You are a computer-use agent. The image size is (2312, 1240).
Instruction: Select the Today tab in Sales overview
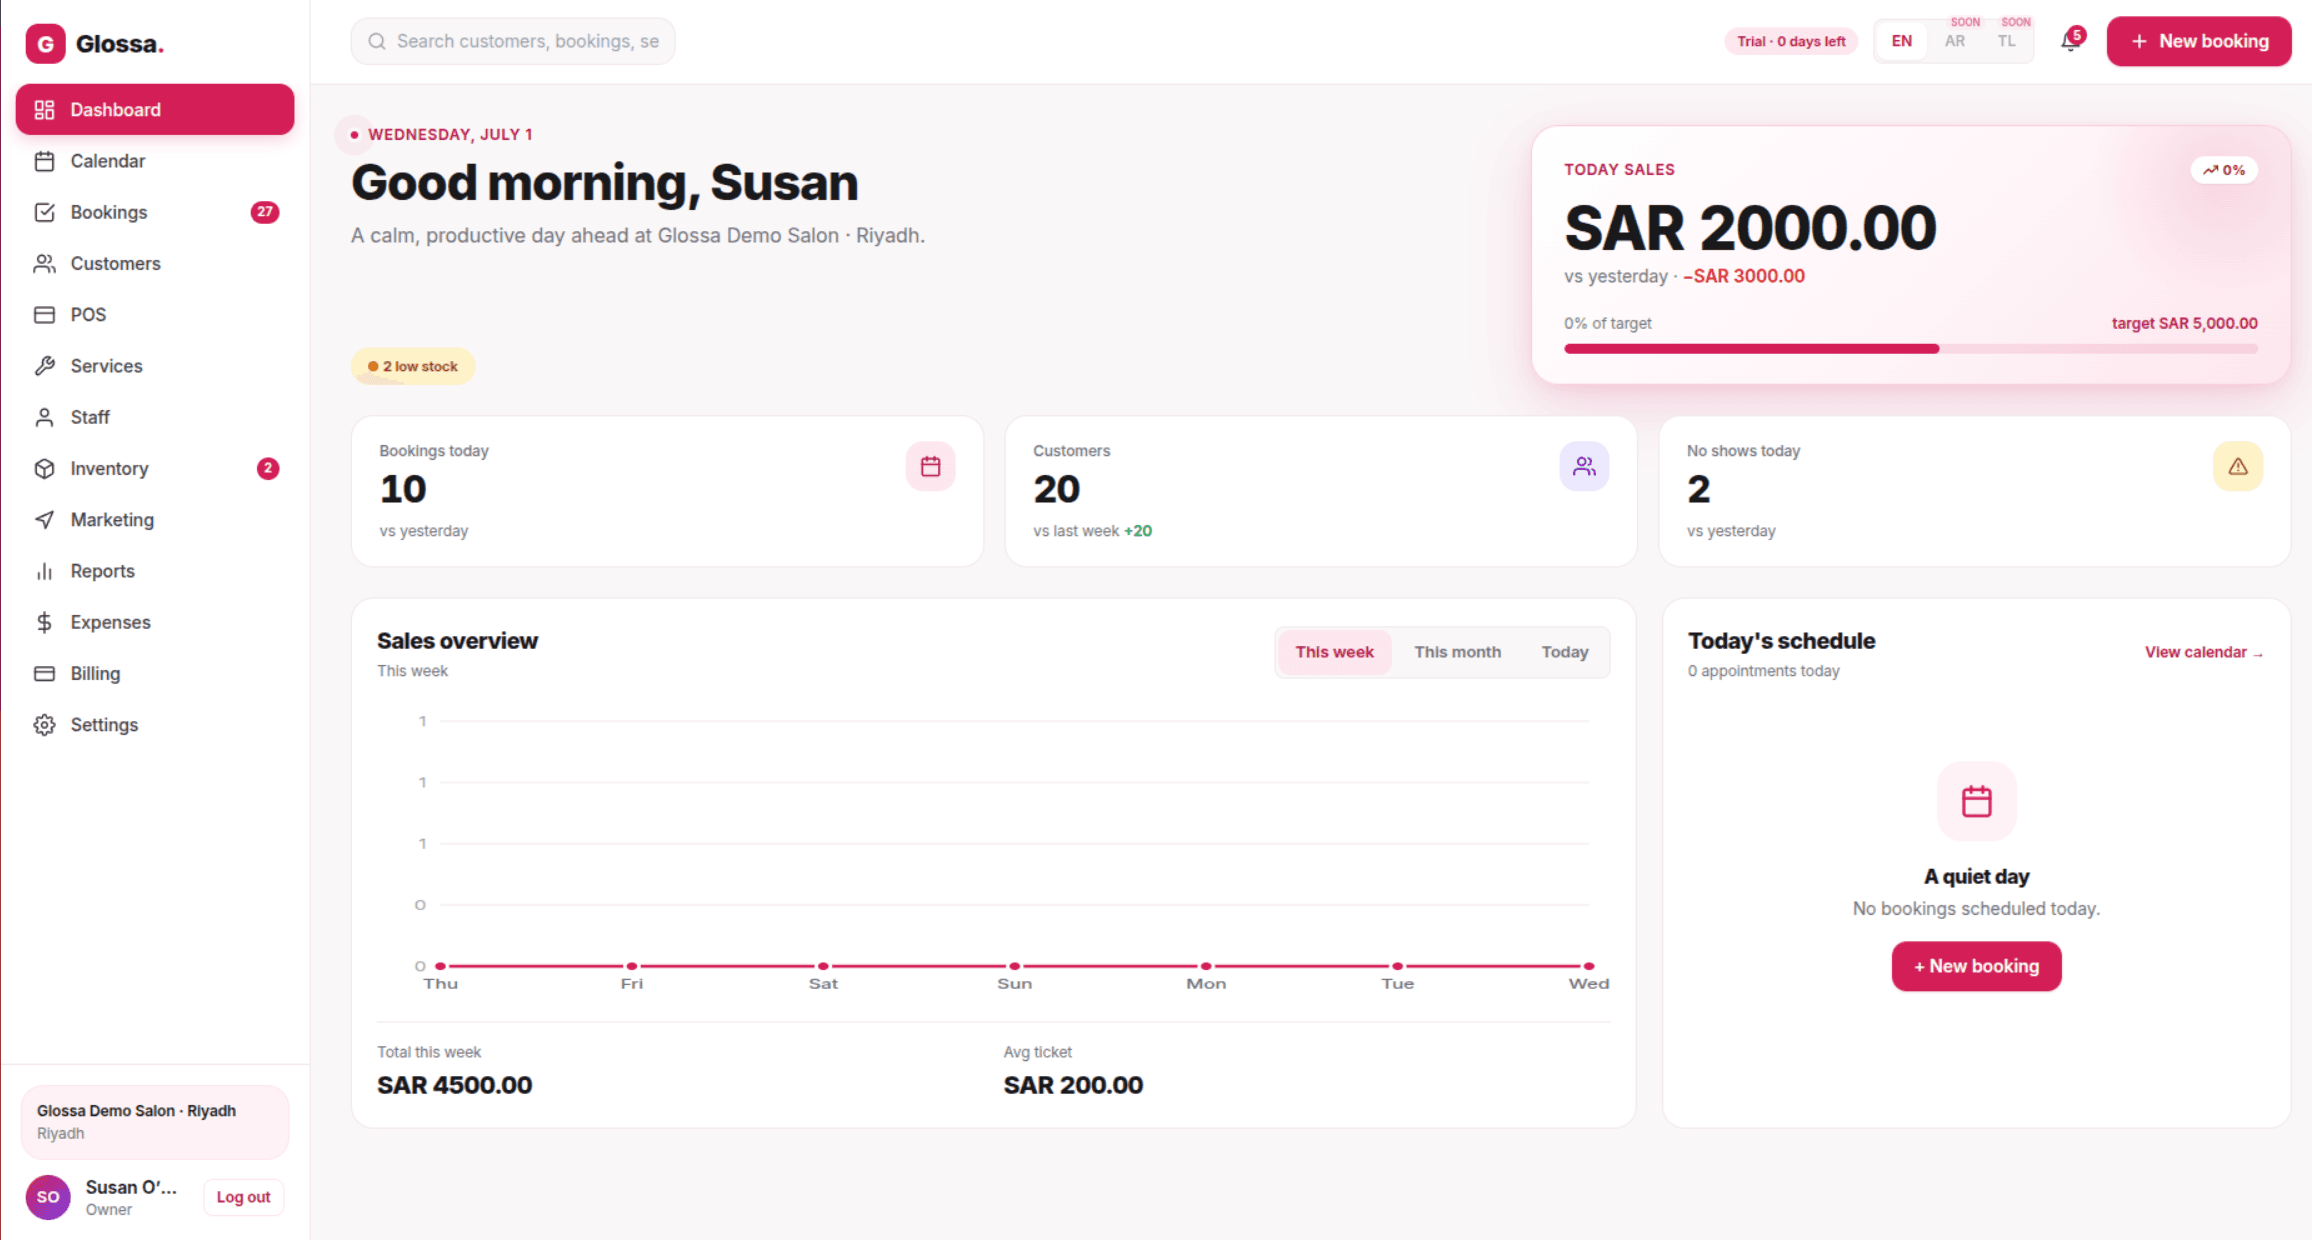pyautogui.click(x=1565, y=652)
